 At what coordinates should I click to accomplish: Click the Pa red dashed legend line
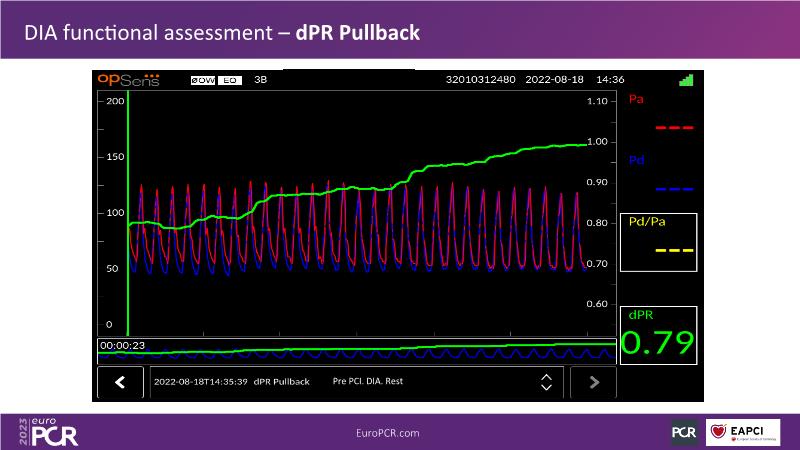pyautogui.click(x=674, y=128)
